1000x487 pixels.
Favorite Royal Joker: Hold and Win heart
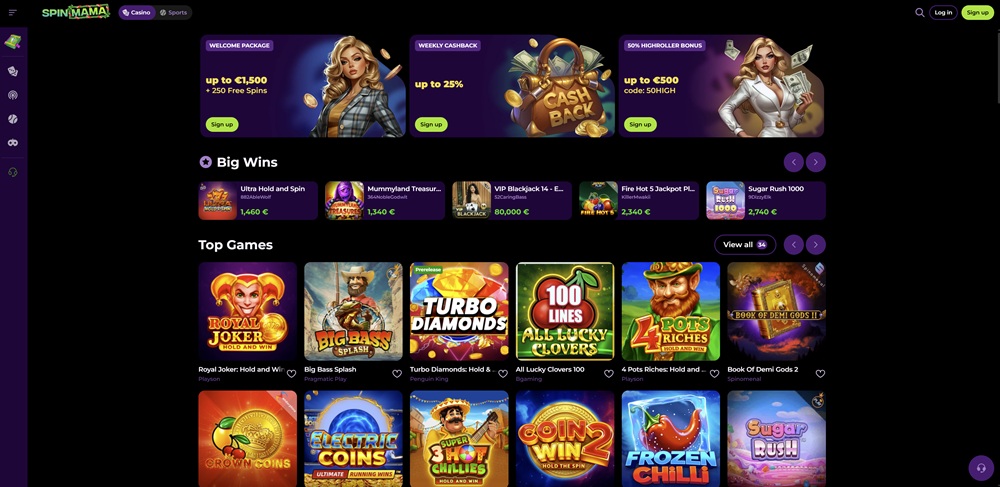tap(291, 374)
